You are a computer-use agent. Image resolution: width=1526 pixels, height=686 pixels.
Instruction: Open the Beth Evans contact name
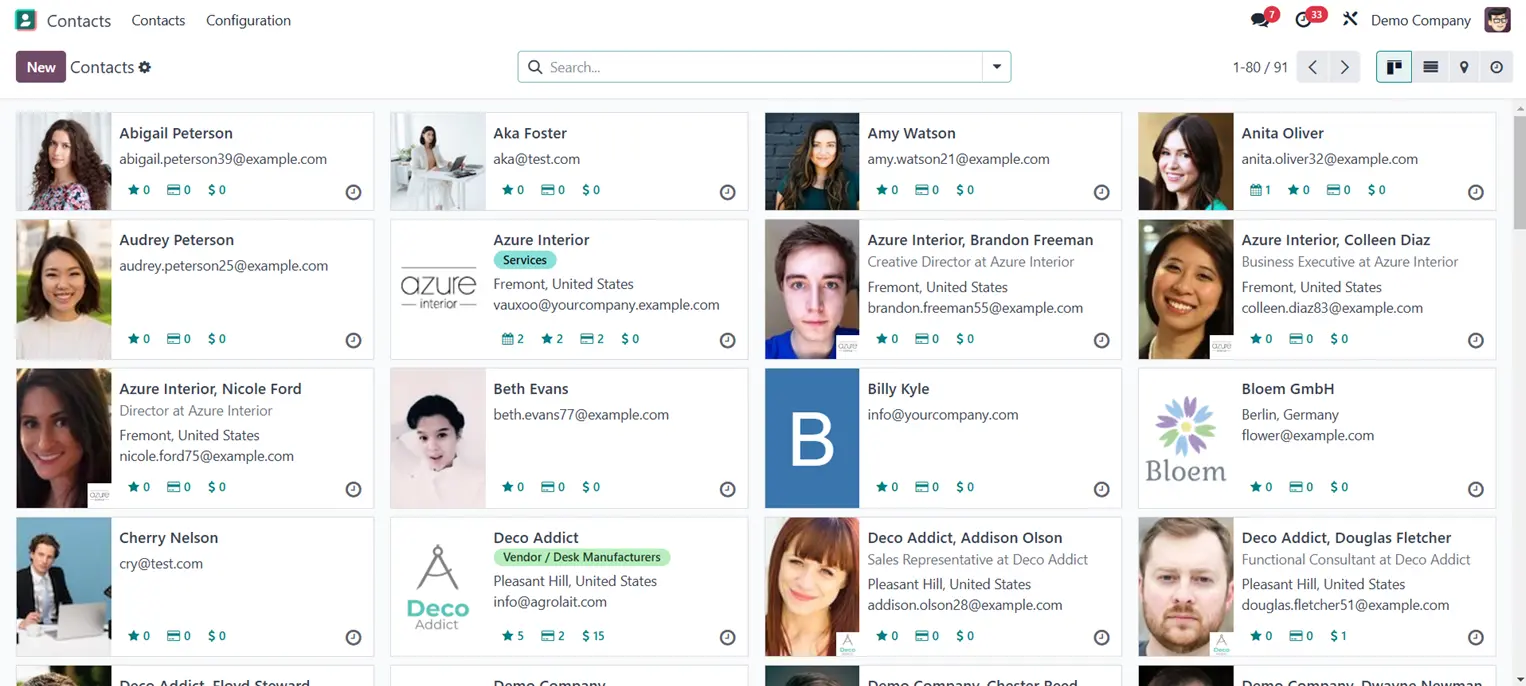[x=530, y=389]
